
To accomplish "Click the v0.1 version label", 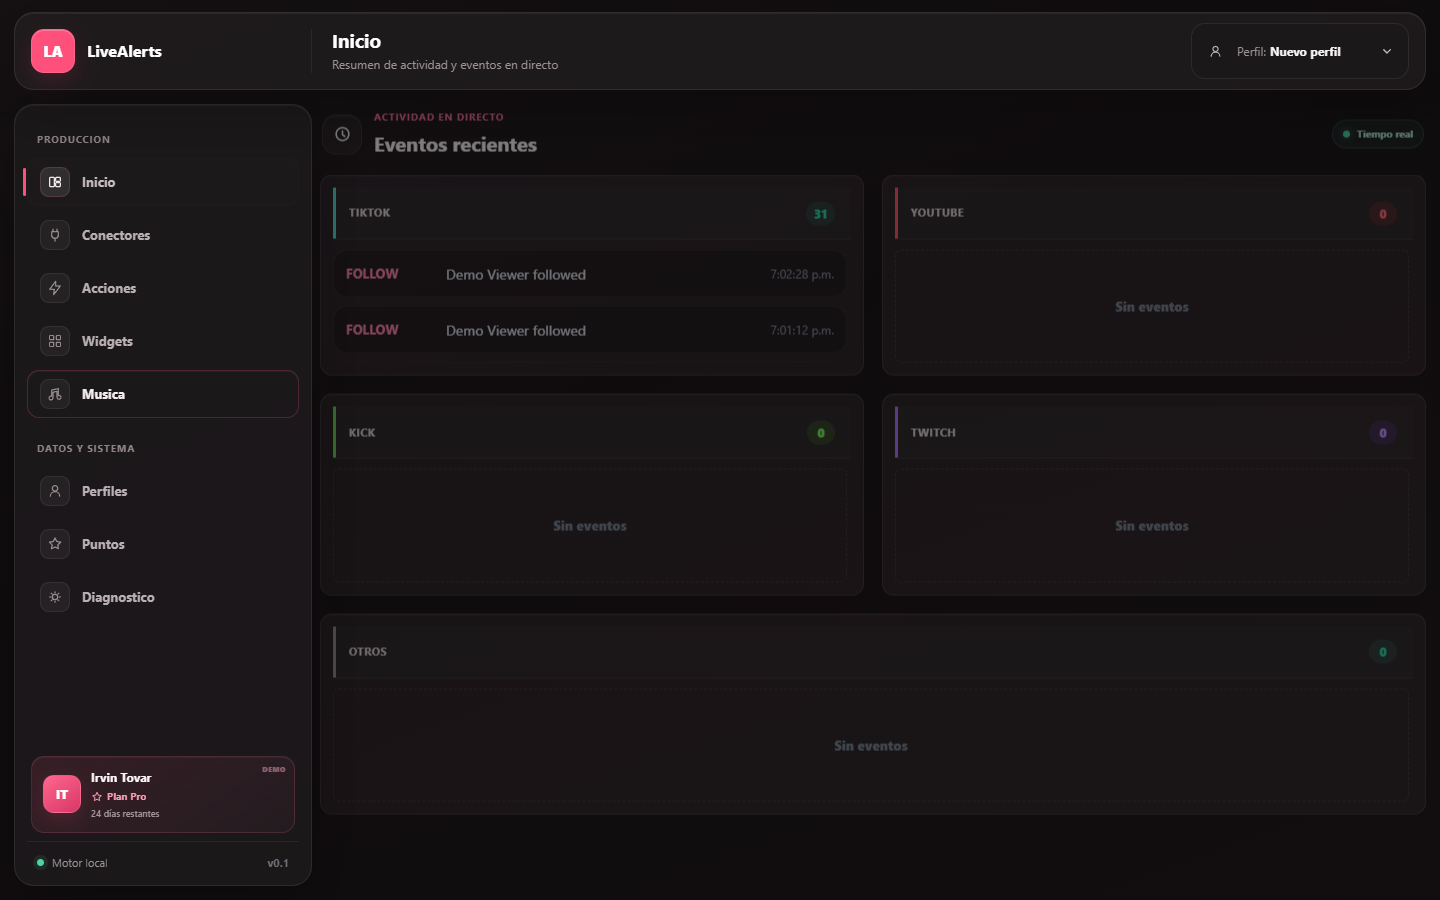I will pyautogui.click(x=278, y=863).
